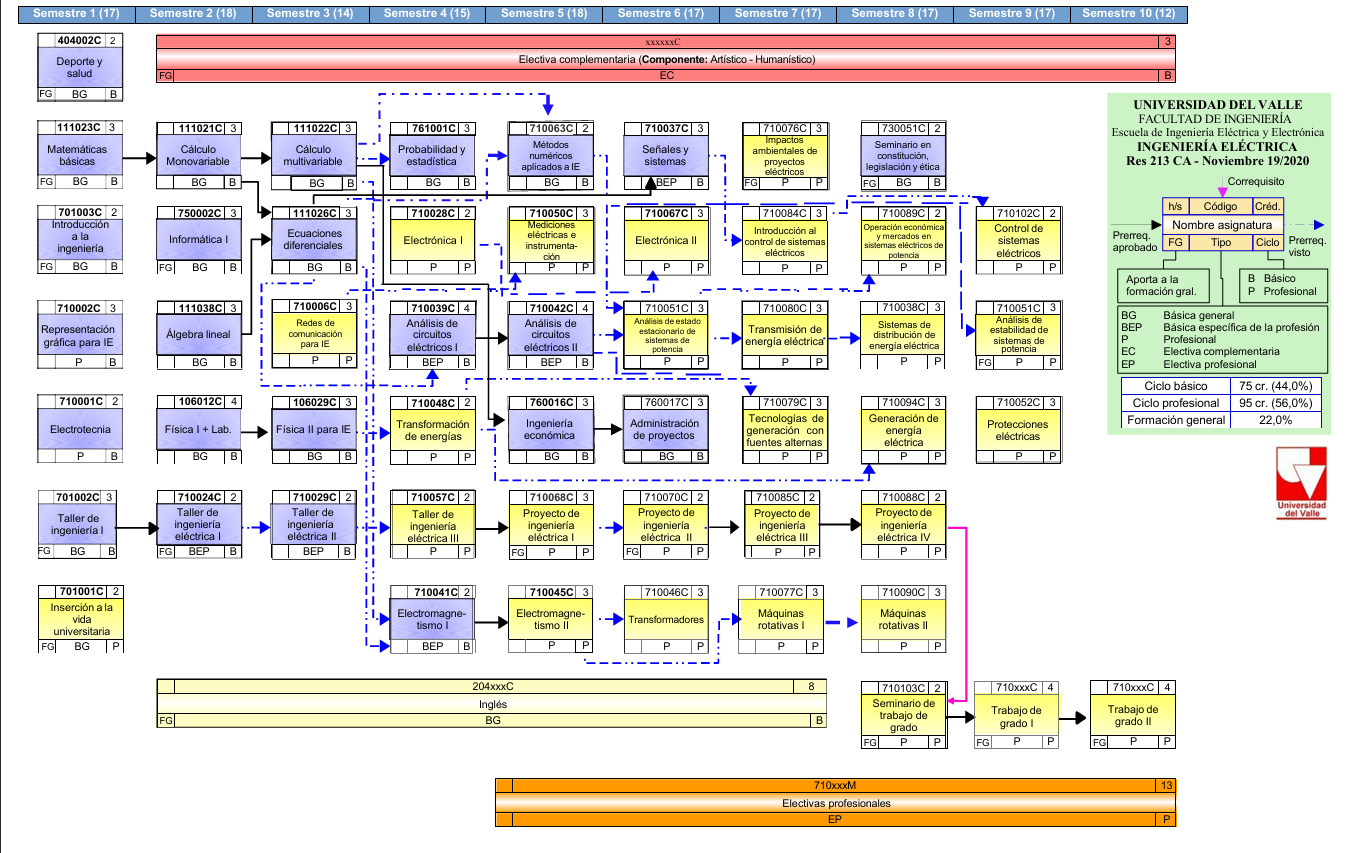
Task: Open the Ecuaciones diferenciales course box
Action: point(313,239)
